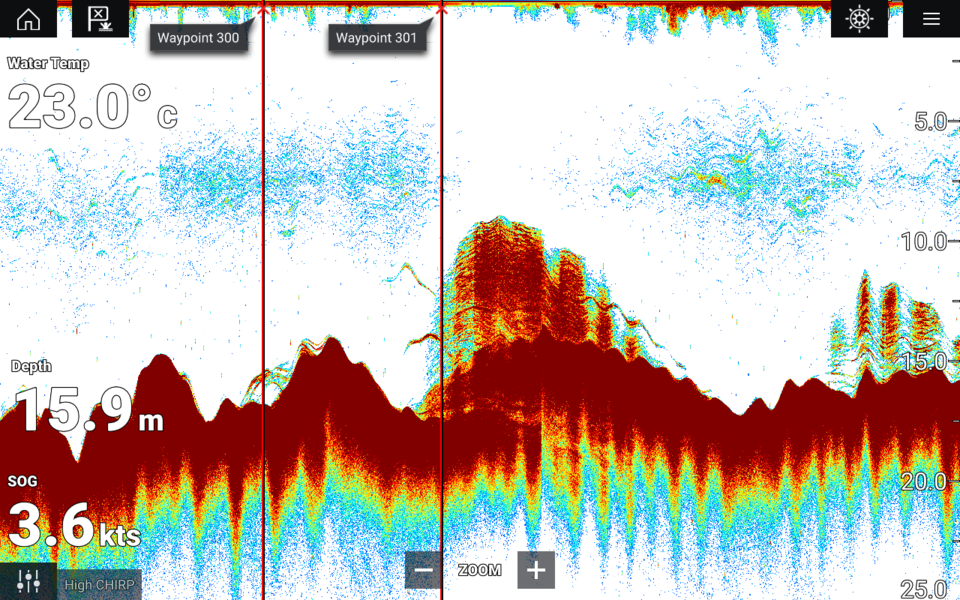Open the hamburger menu
This screenshot has width=960, height=600.
click(931, 19)
